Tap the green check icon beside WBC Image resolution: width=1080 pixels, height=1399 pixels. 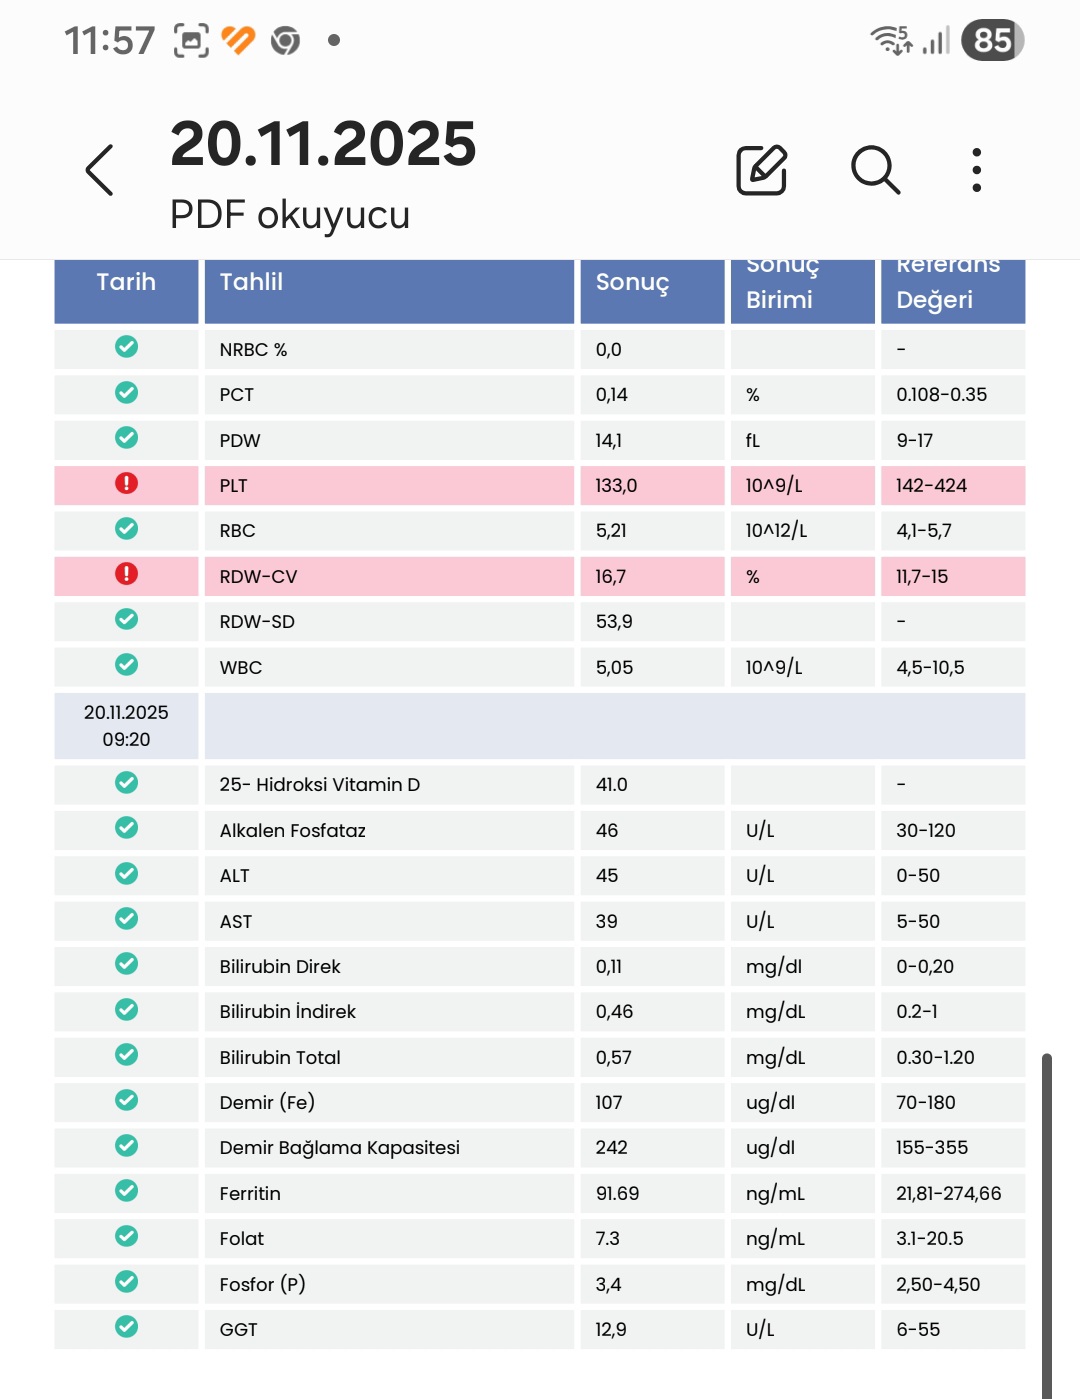126,665
